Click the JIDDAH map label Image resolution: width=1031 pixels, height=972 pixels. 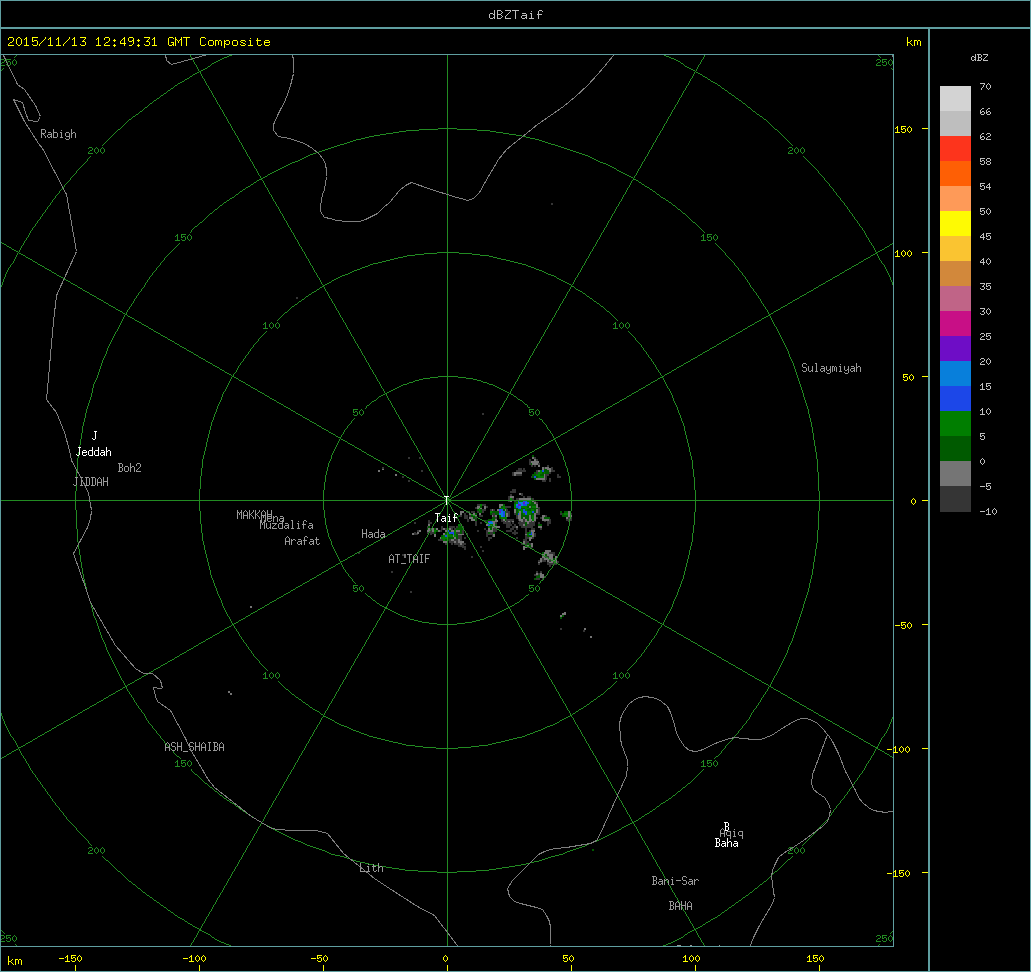pyautogui.click(x=91, y=482)
